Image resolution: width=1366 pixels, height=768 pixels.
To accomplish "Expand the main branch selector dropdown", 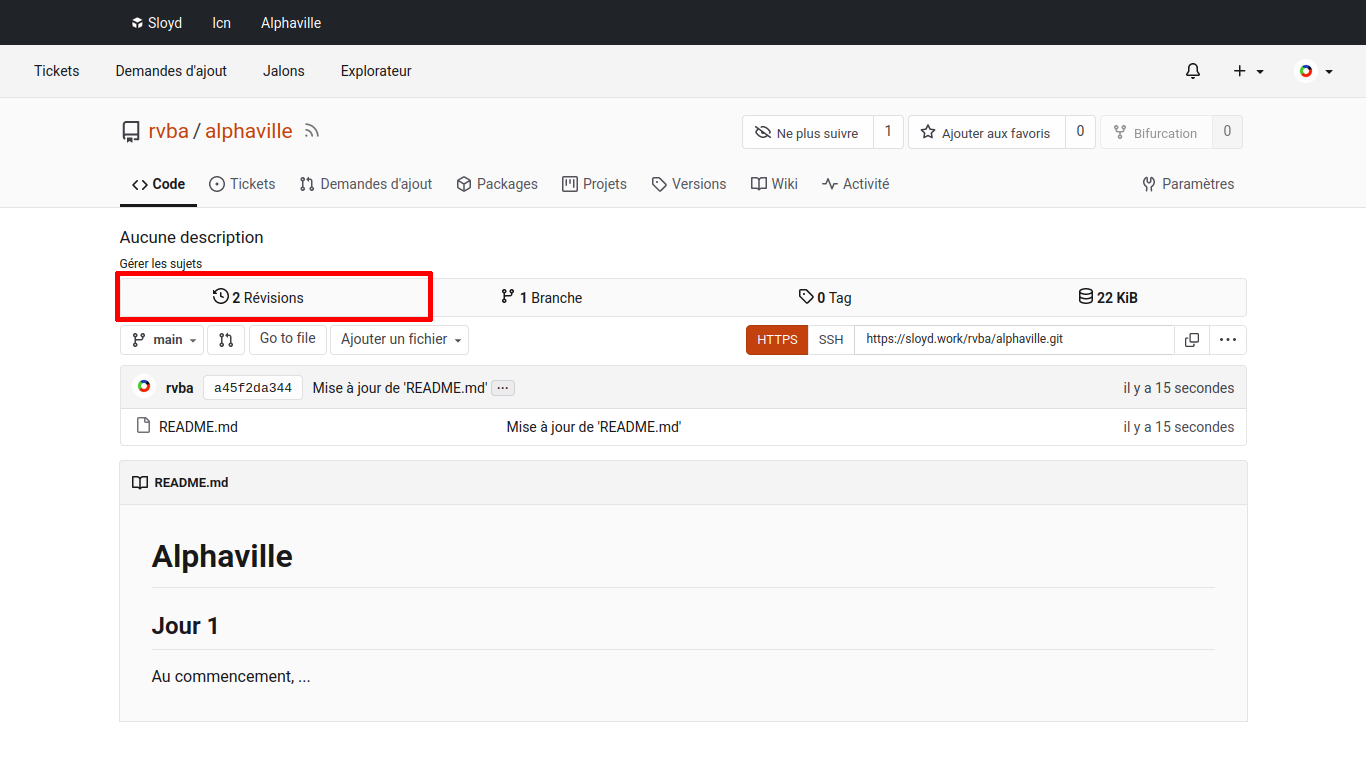I will [162, 340].
